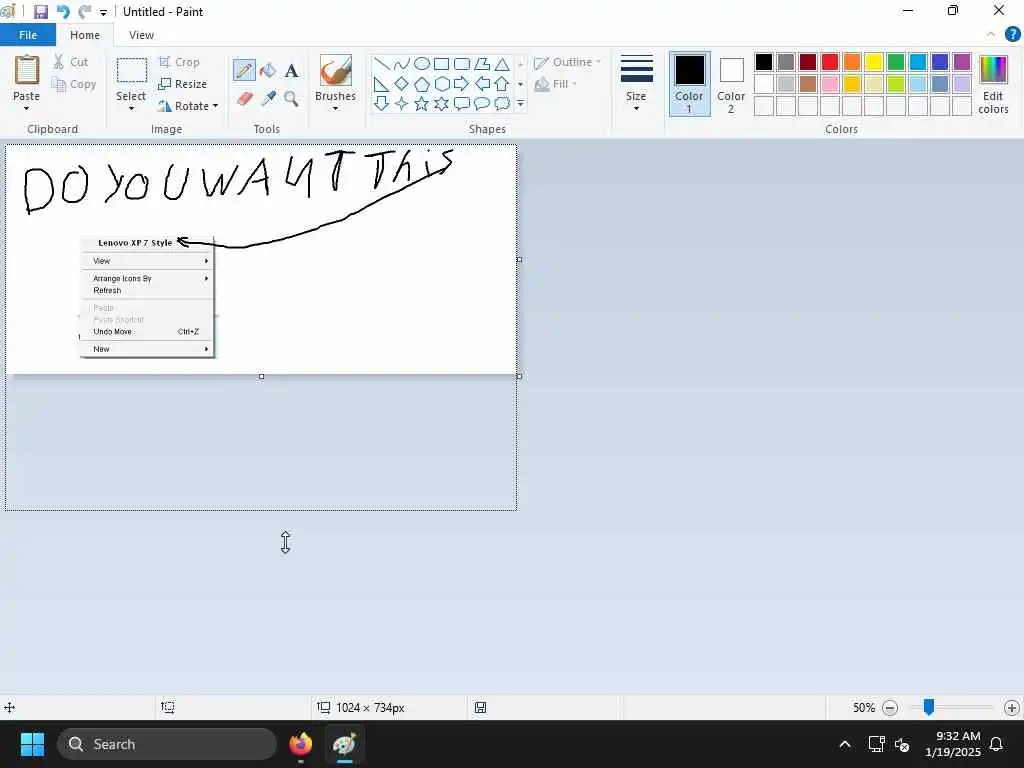
Task: Pick the green color swatch
Action: click(x=896, y=62)
